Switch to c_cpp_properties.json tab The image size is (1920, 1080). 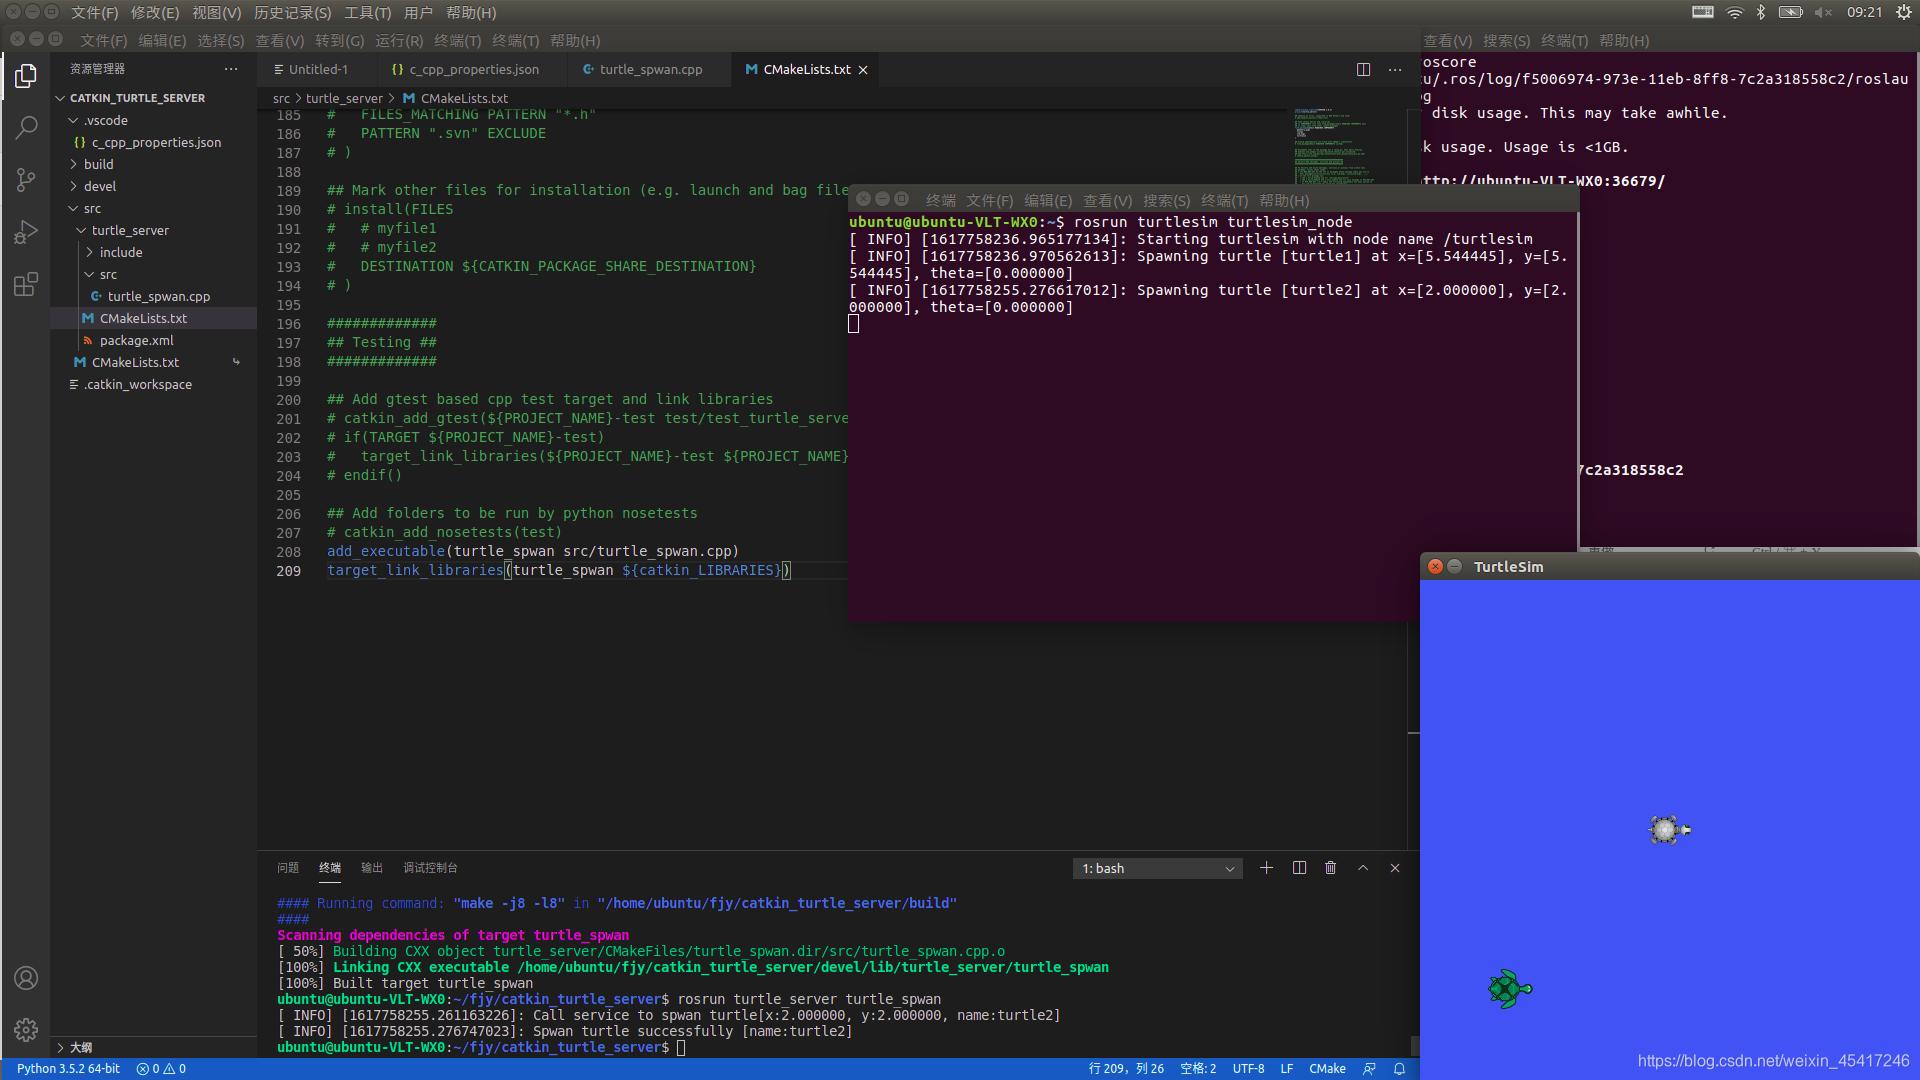point(474,70)
